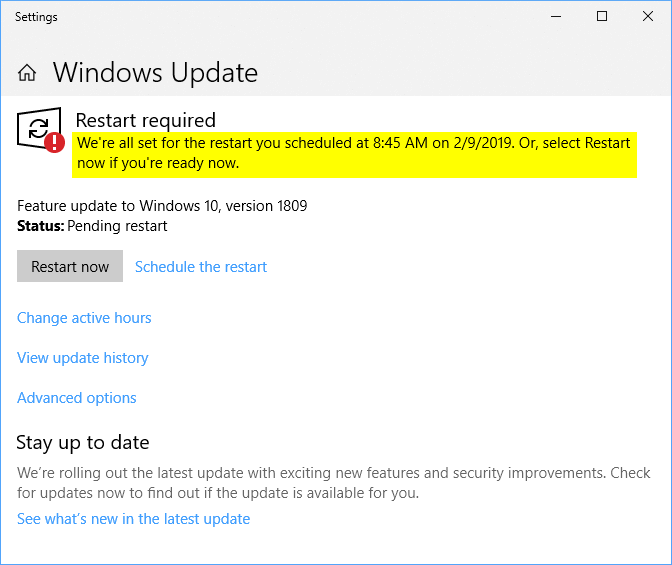
Task: Click the rolling out latest update description
Action: click(333, 483)
